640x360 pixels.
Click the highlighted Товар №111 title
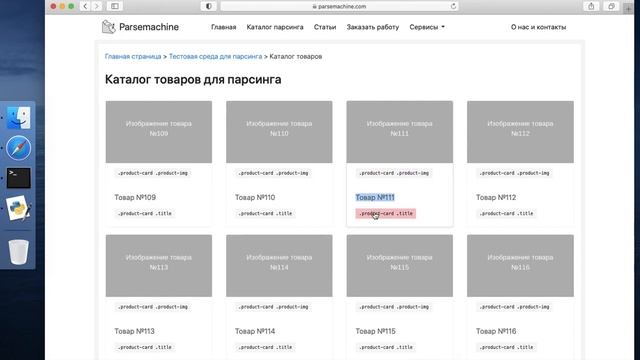(375, 197)
